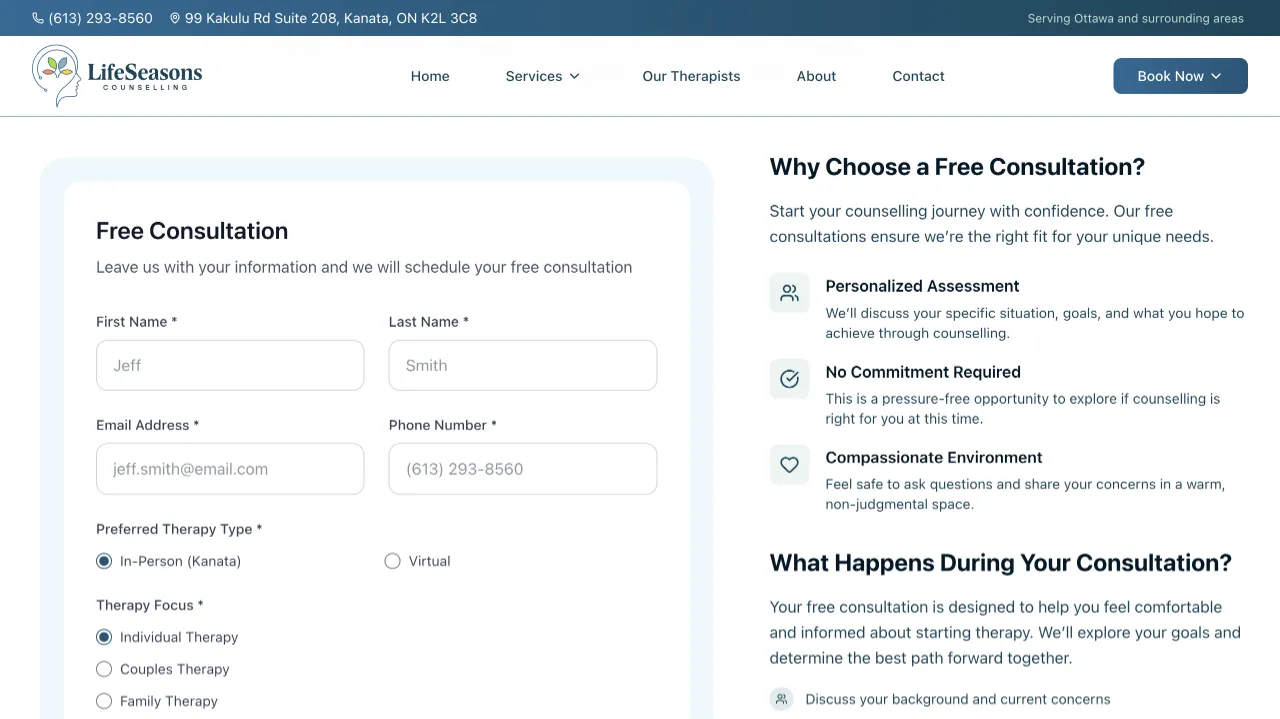Viewport: 1280px width, 719px height.
Task: Open the Book Now dropdown button
Action: click(1180, 76)
